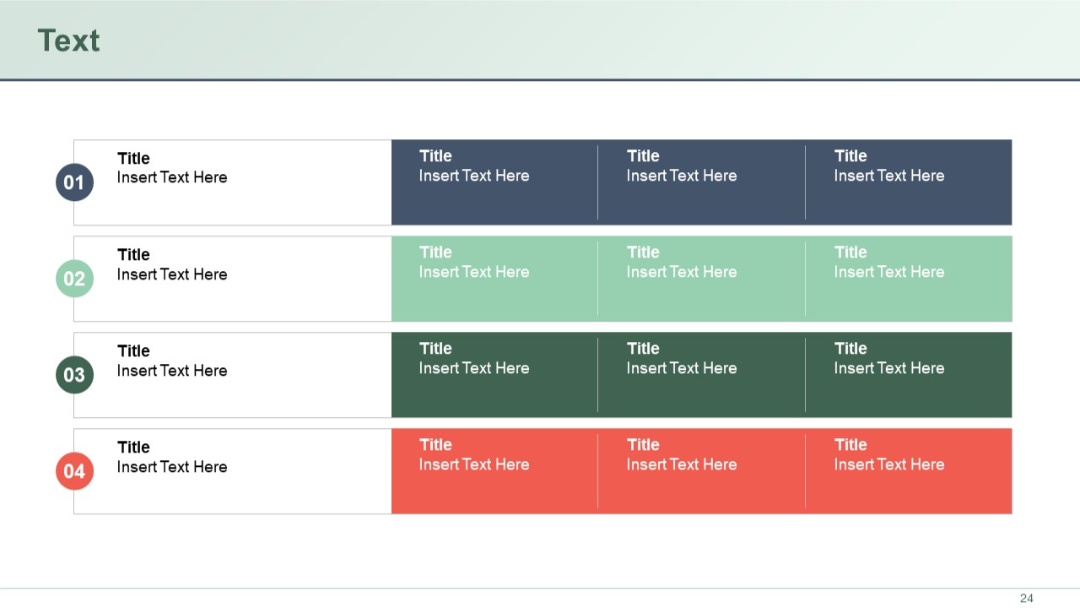Select Insert Text Here beside badge 04
The image size is (1080, 608).
pos(172,466)
